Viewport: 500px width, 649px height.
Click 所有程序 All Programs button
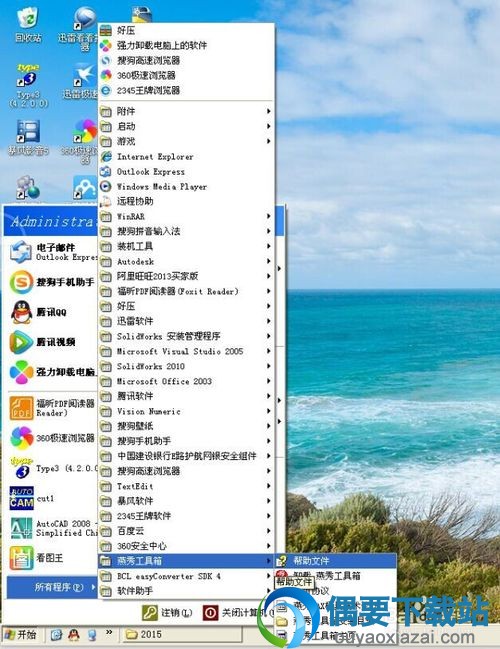[52, 587]
